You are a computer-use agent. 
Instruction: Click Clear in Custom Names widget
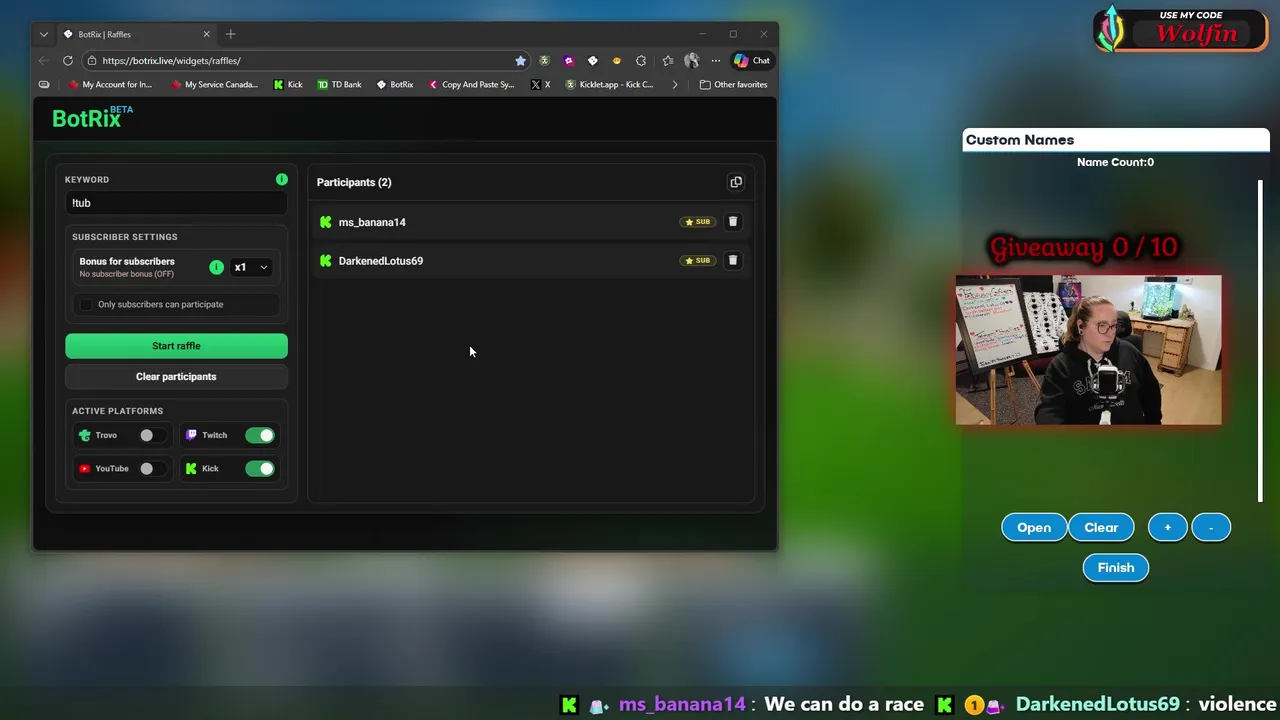pyautogui.click(x=1101, y=527)
